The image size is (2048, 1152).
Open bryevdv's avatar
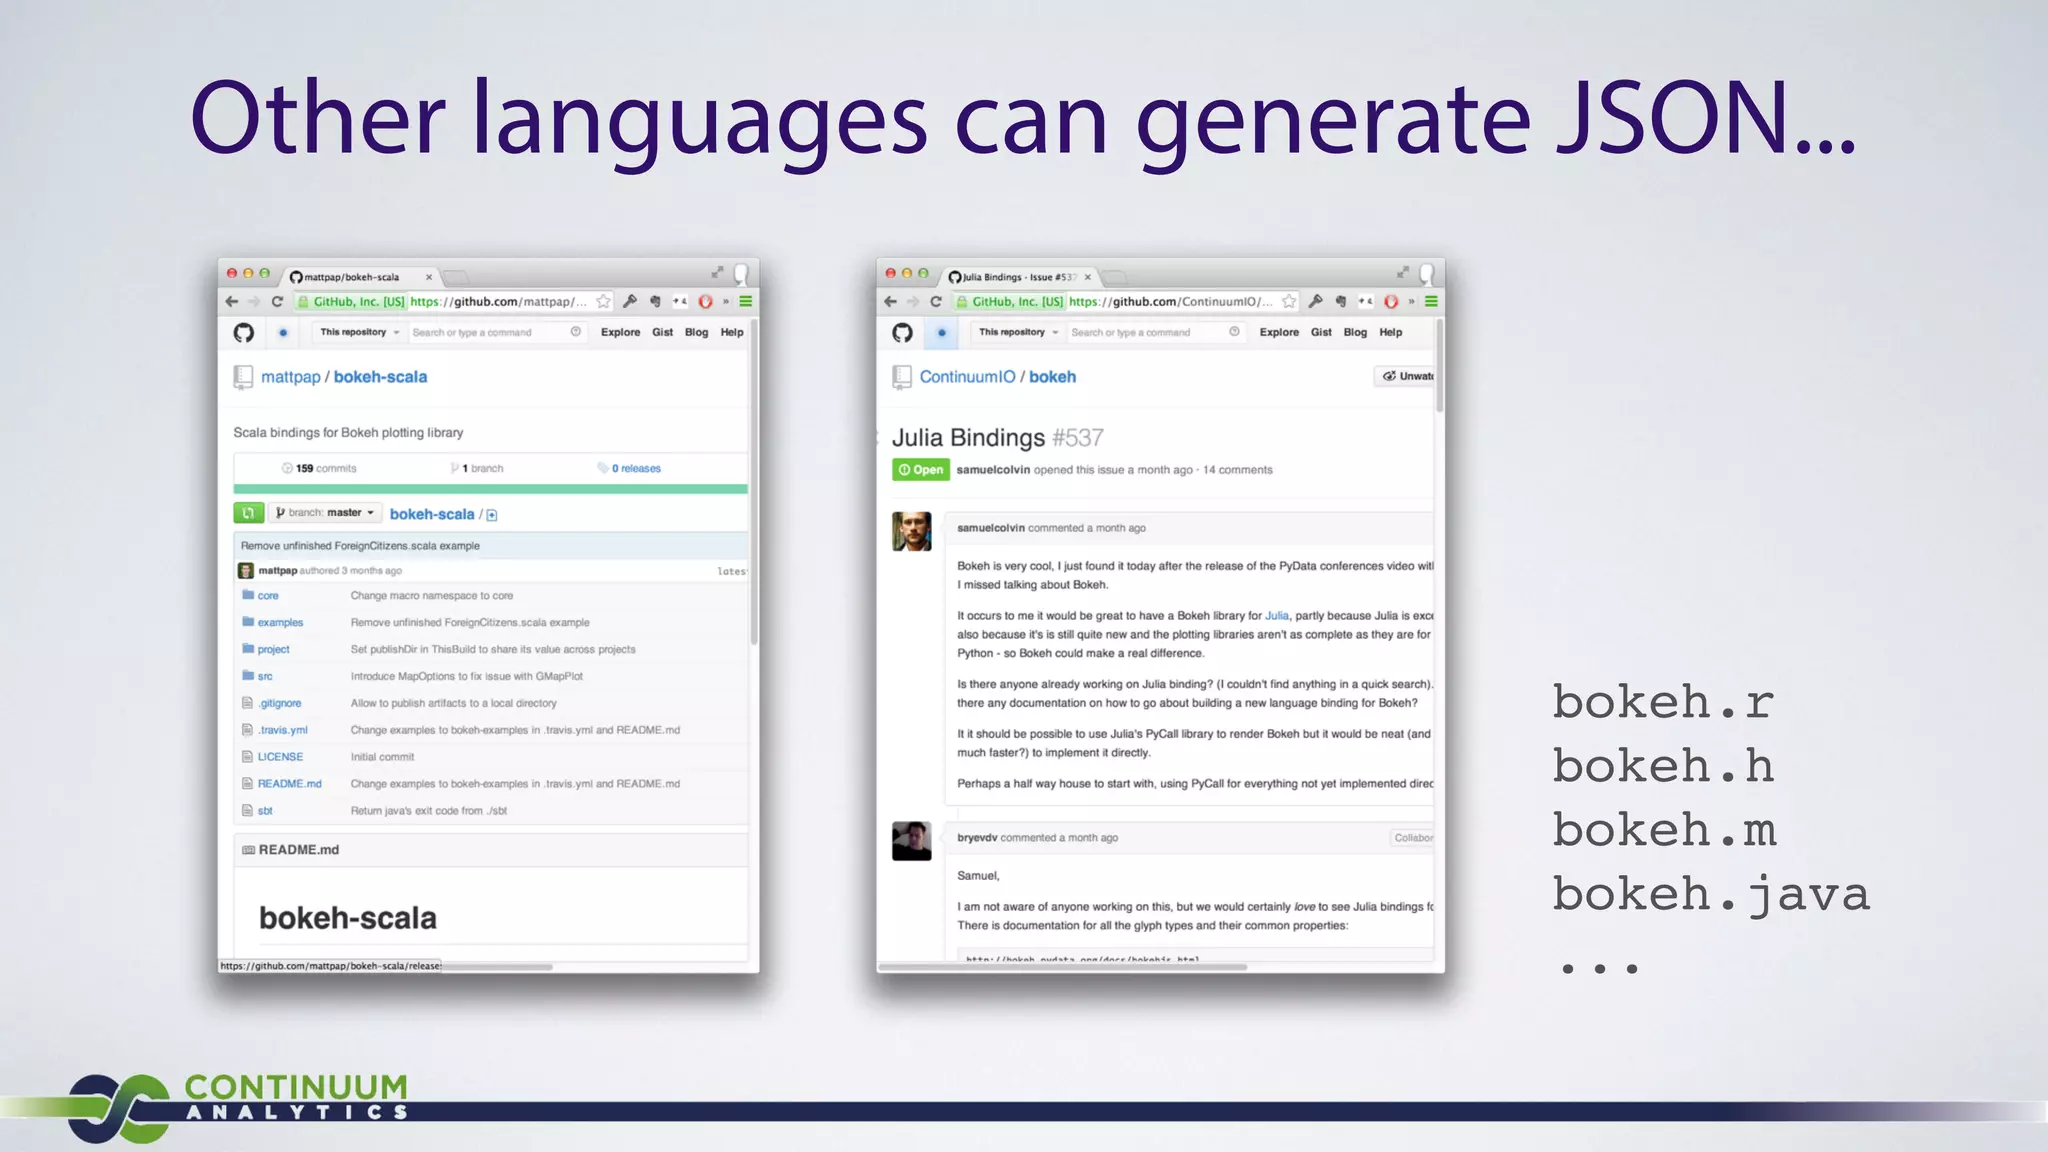tap(911, 841)
